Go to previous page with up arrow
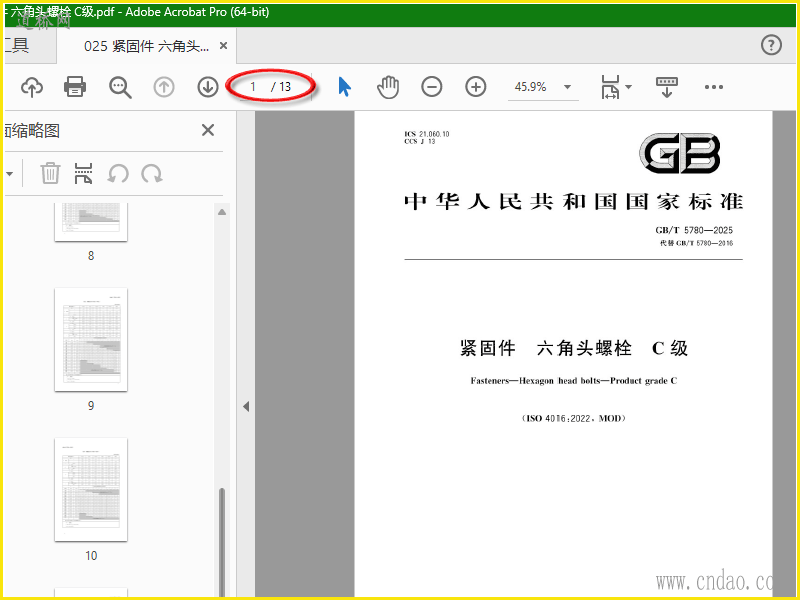 (x=164, y=87)
